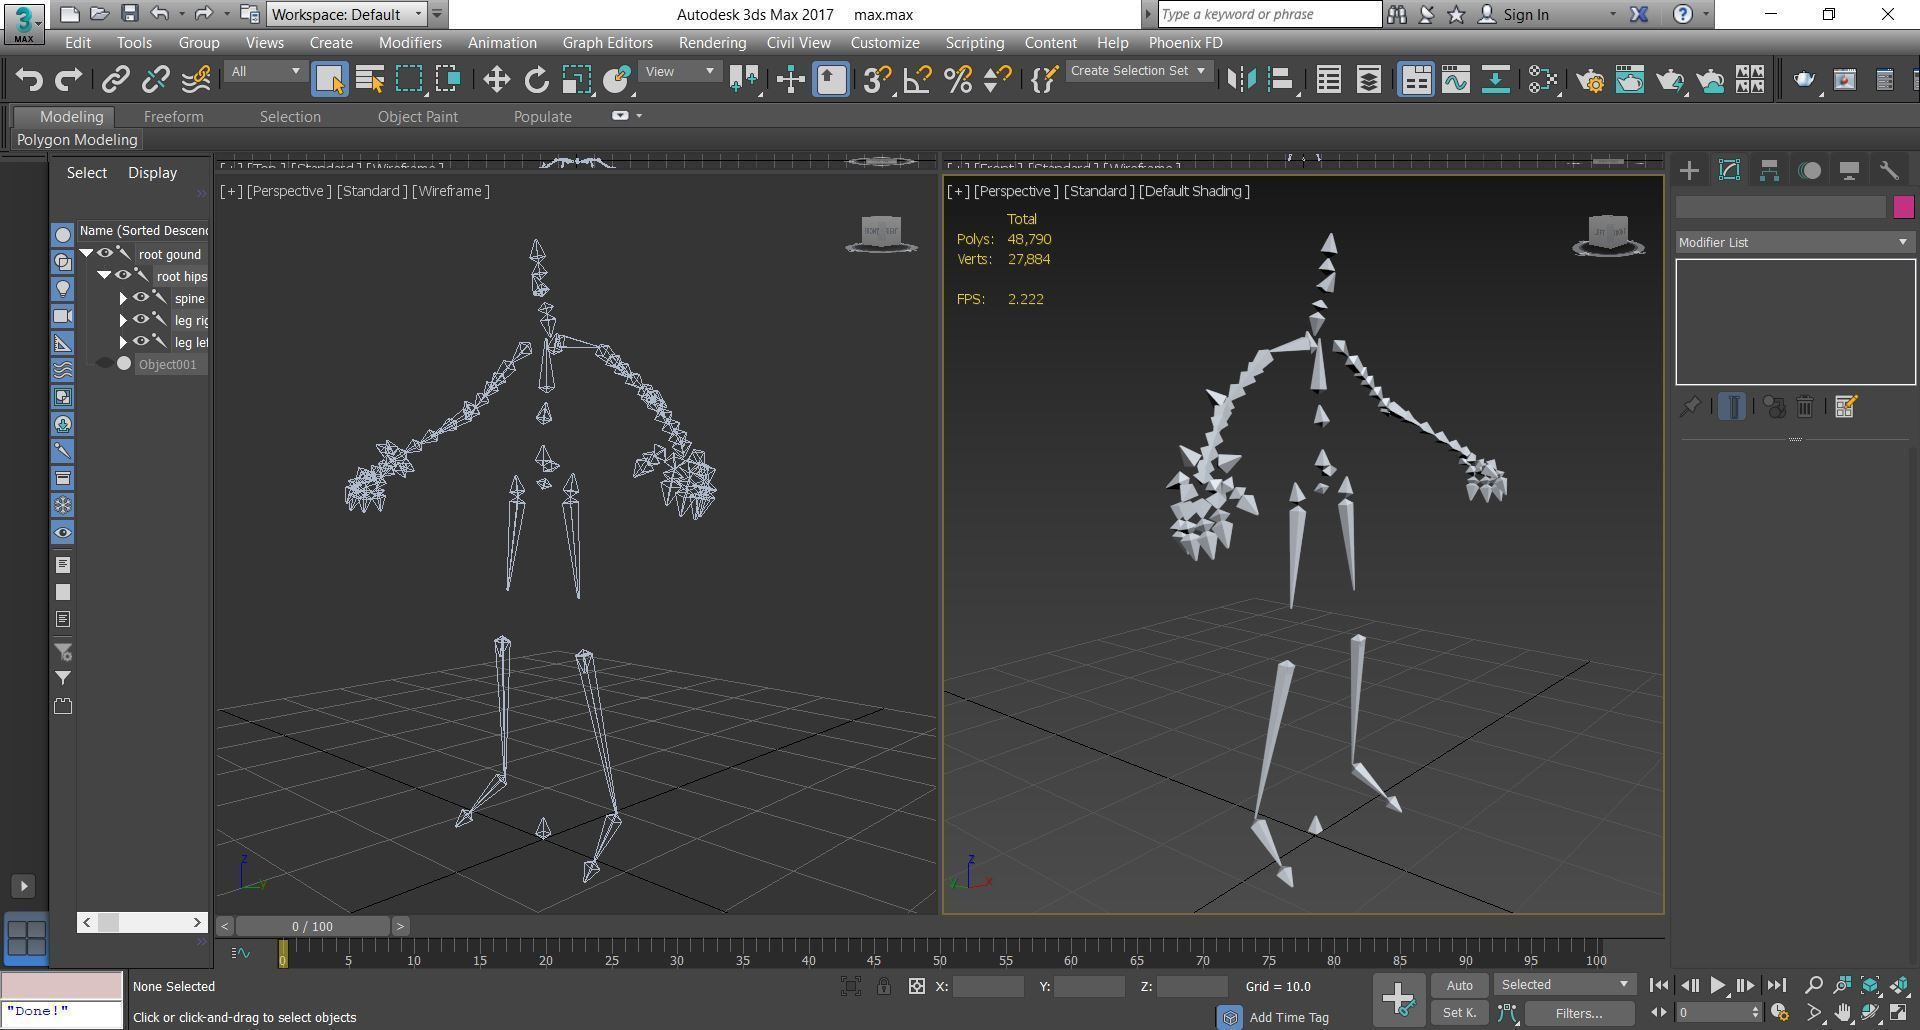
Task: Toggle the Percent Snap icon
Action: (957, 80)
